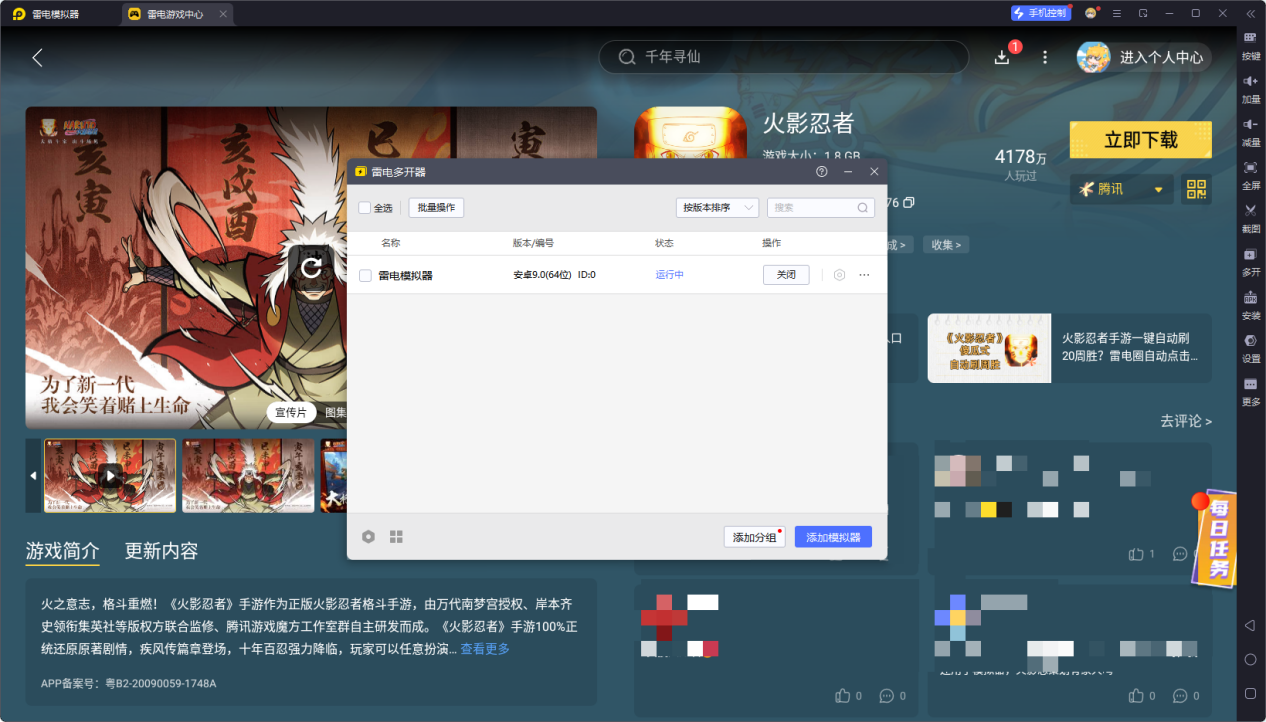
Task: Open settings gear for 雷电模拟器 row
Action: (840, 275)
